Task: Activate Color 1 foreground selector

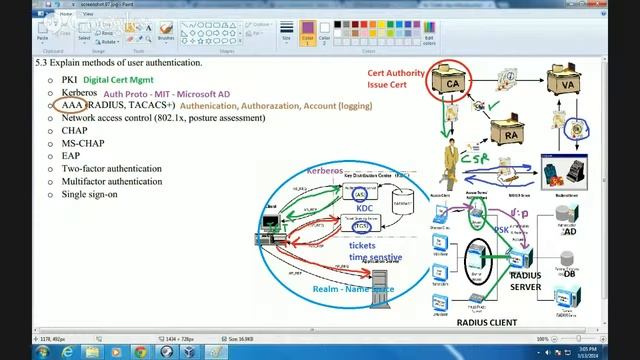Action: [308, 33]
